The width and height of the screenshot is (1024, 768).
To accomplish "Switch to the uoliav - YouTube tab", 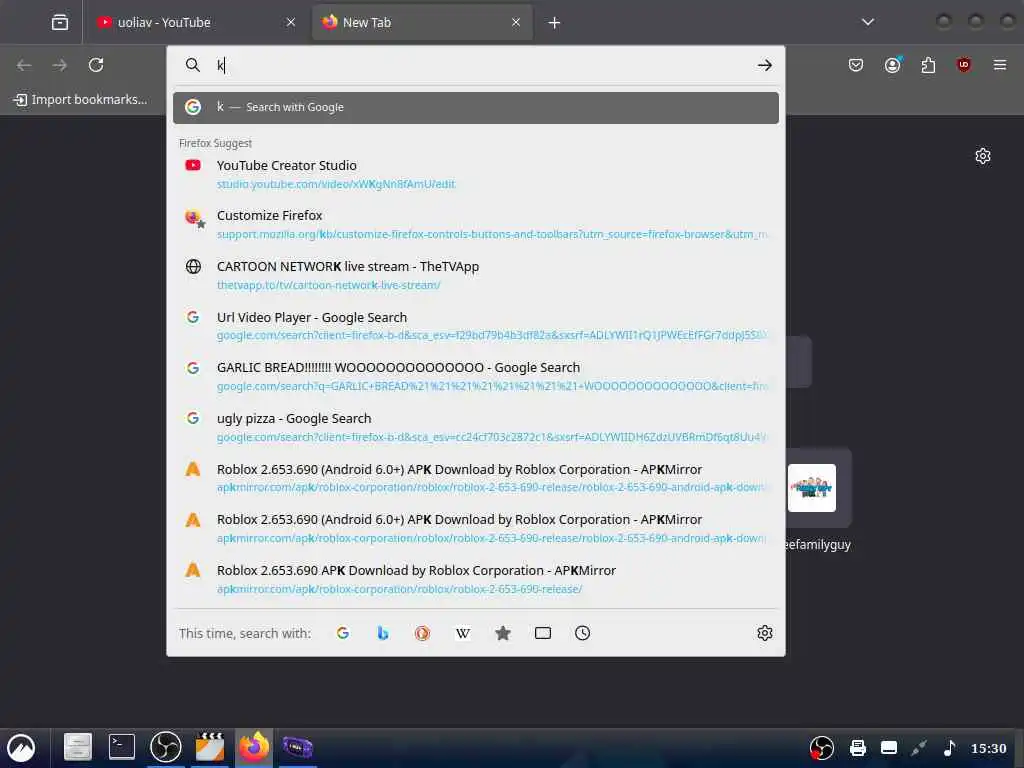I will [196, 22].
